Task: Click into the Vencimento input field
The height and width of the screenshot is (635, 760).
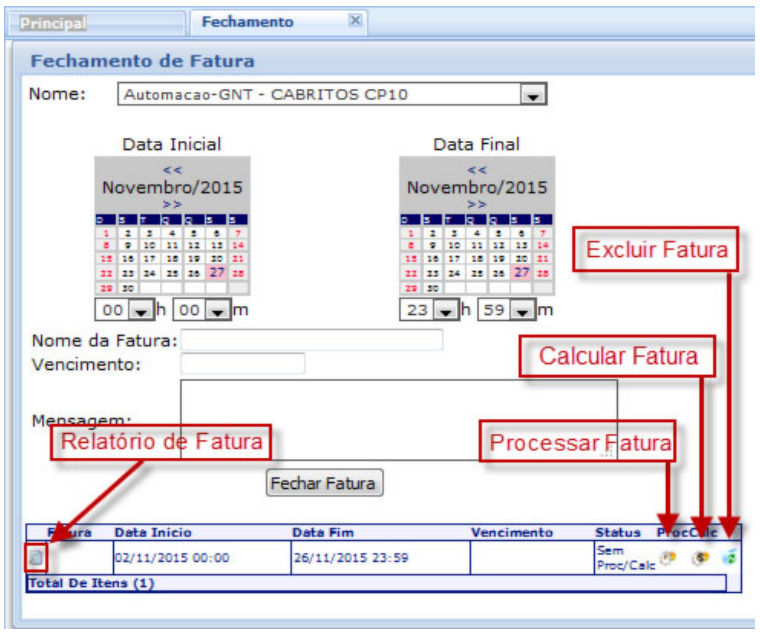Action: click(242, 364)
